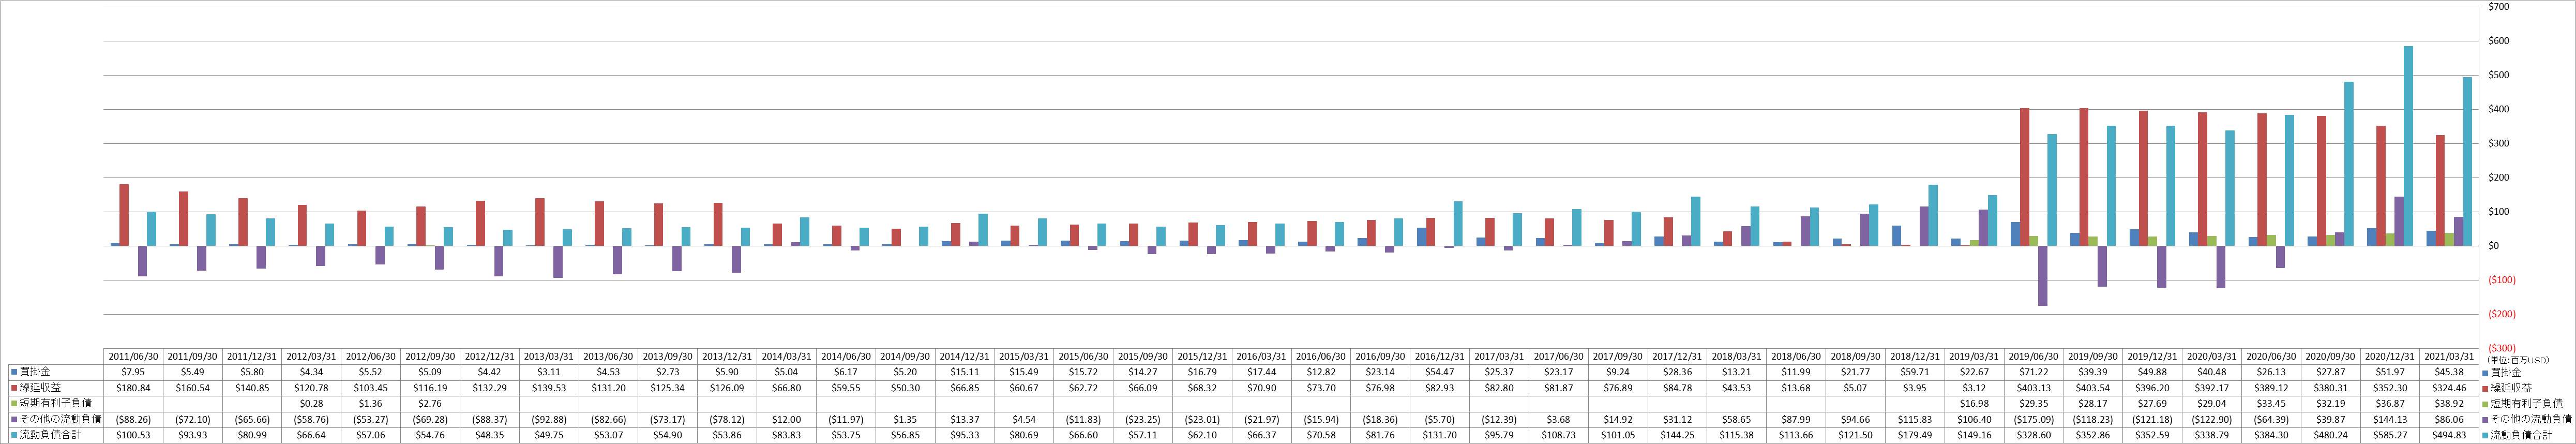Image resolution: width=2576 pixels, height=444 pixels.
Task: Select the 2013/09/30 date column header
Action: coord(668,356)
